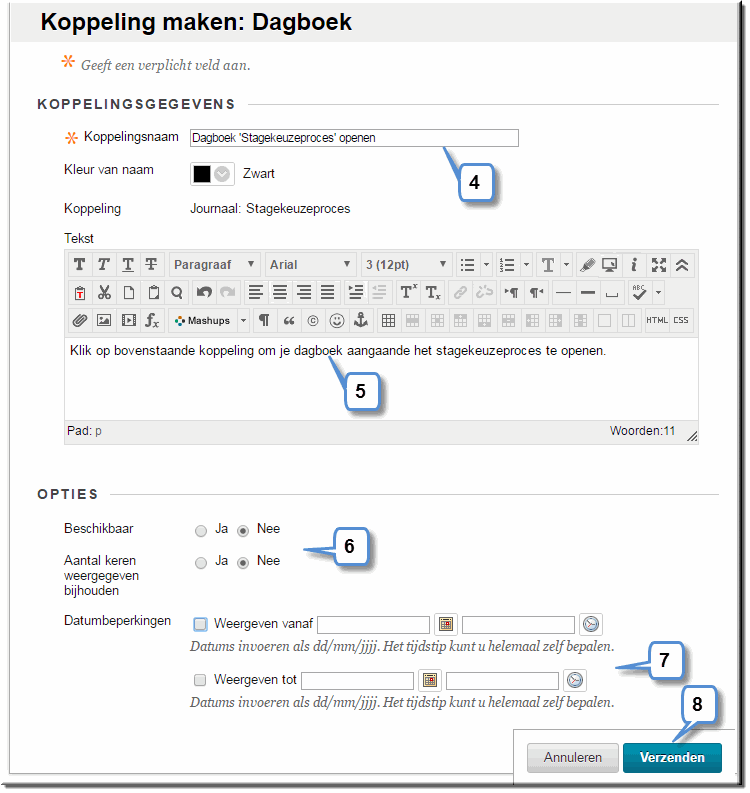Show nonprinting characters pilcrow icon
The image size is (750, 793).
coord(264,321)
